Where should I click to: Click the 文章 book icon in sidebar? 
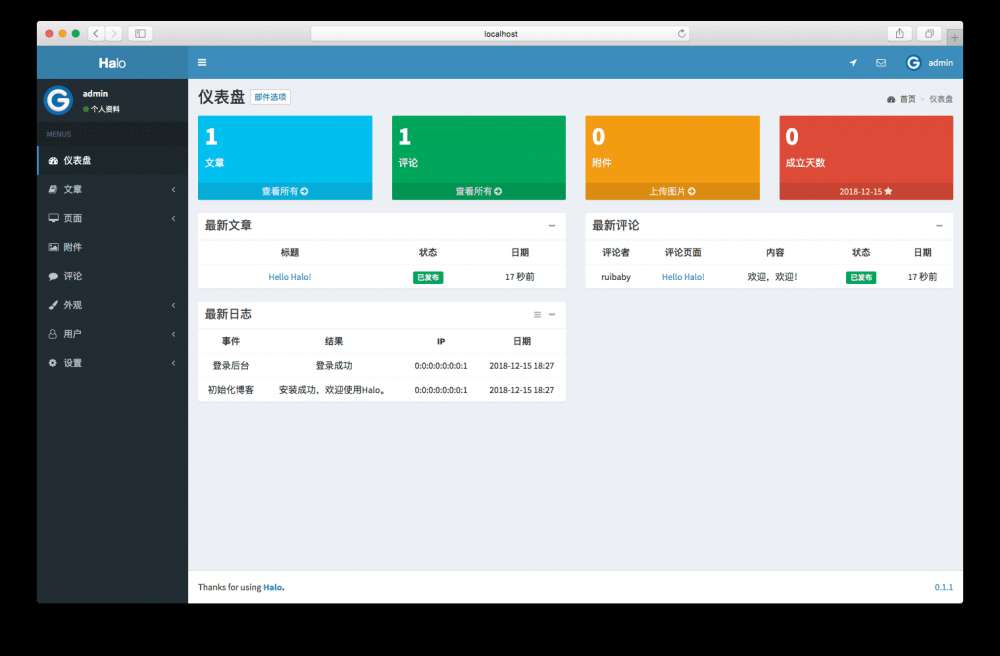click(53, 189)
